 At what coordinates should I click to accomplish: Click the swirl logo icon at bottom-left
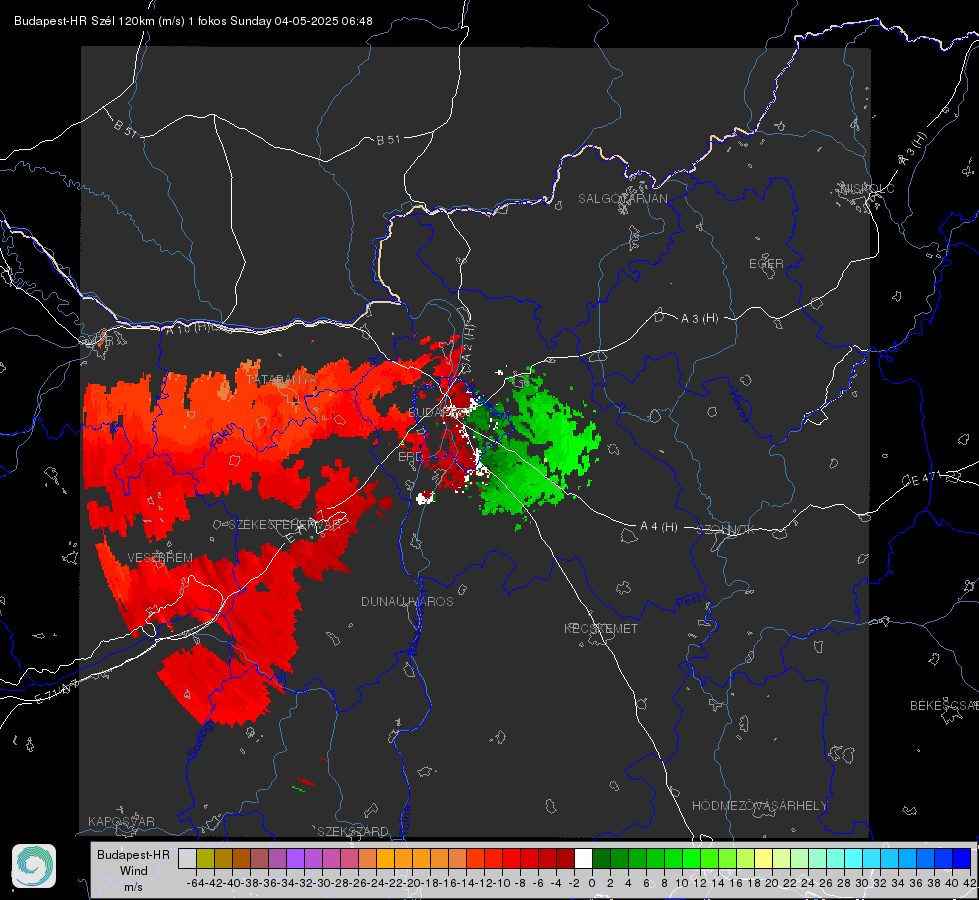(34, 866)
